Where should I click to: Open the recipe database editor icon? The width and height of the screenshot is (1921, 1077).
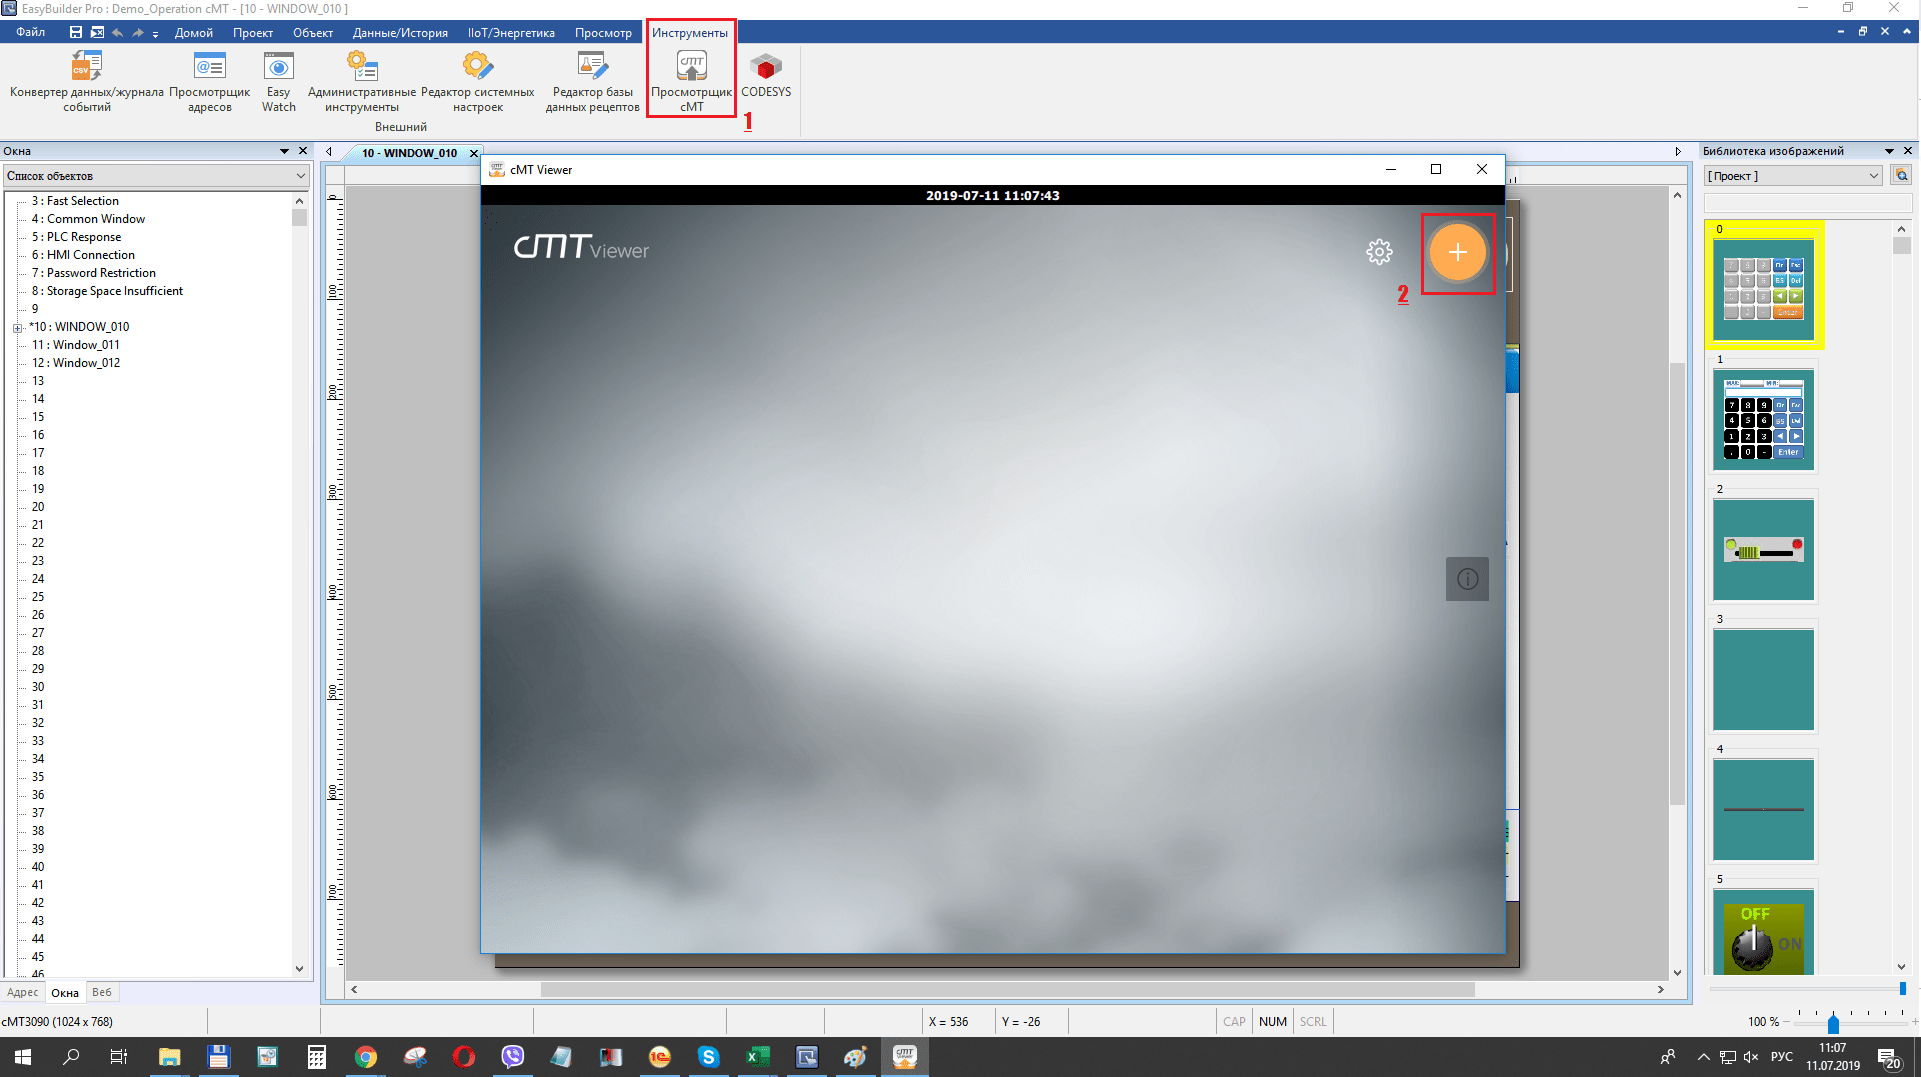[592, 80]
